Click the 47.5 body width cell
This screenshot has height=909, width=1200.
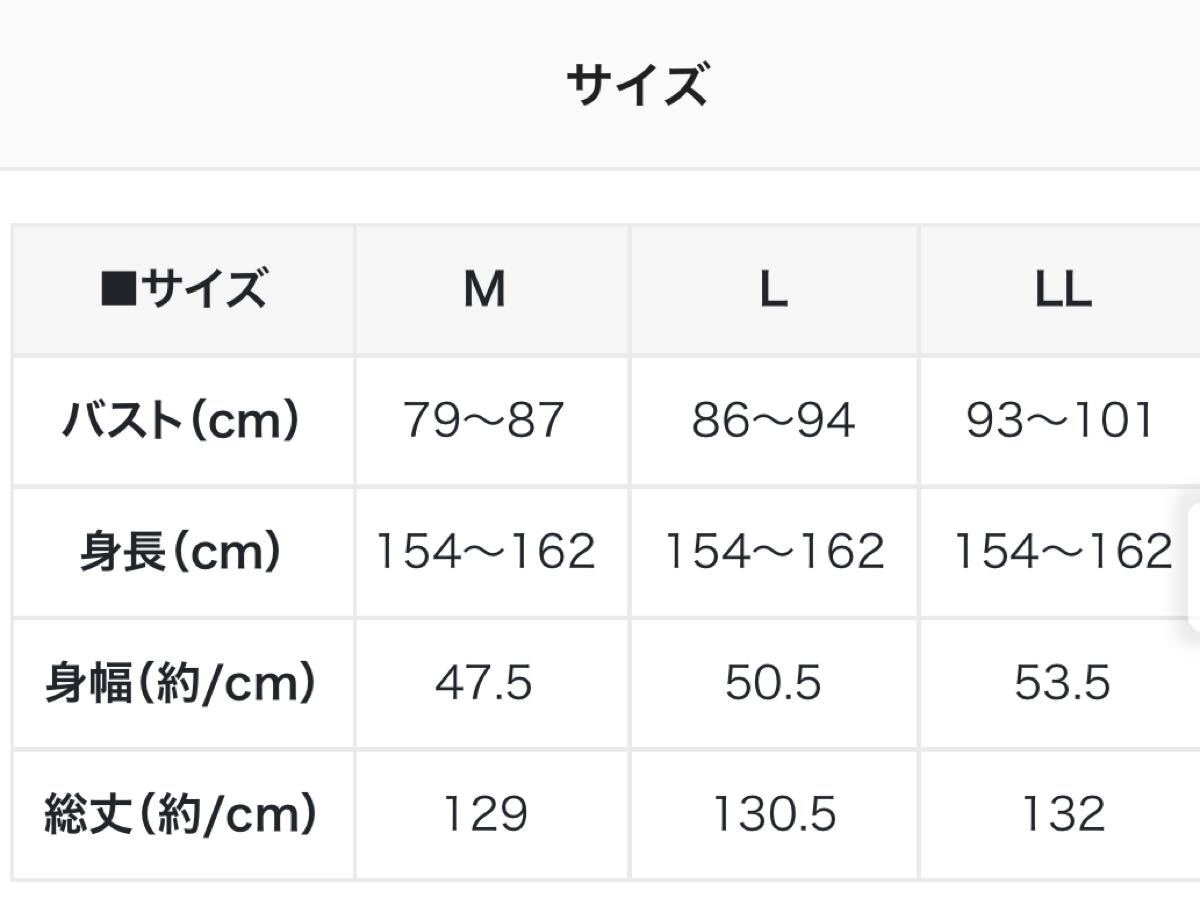point(485,683)
